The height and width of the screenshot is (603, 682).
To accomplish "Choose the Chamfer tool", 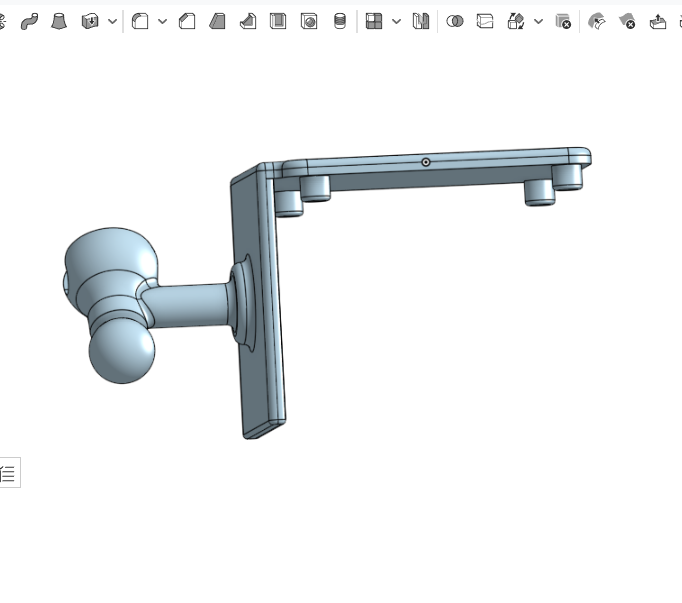I will click(x=187, y=21).
